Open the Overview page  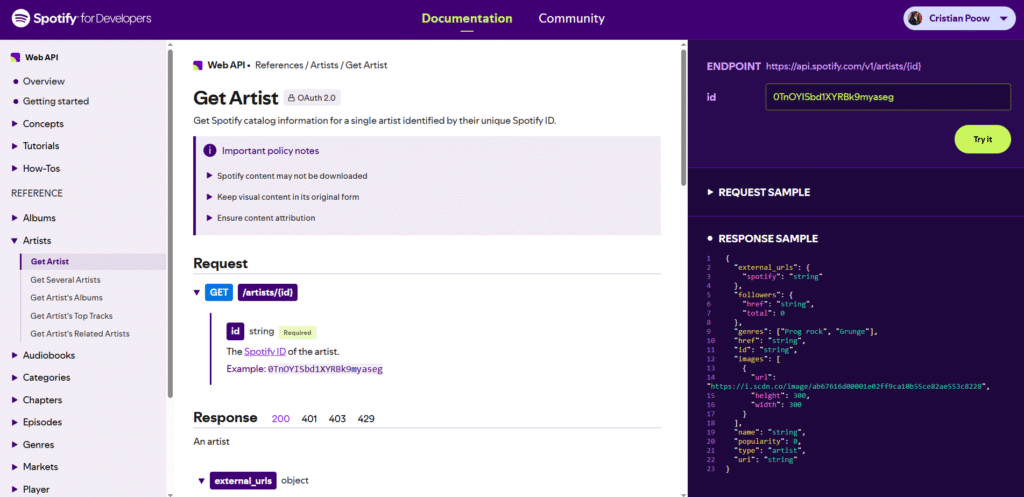pyautogui.click(x=44, y=82)
